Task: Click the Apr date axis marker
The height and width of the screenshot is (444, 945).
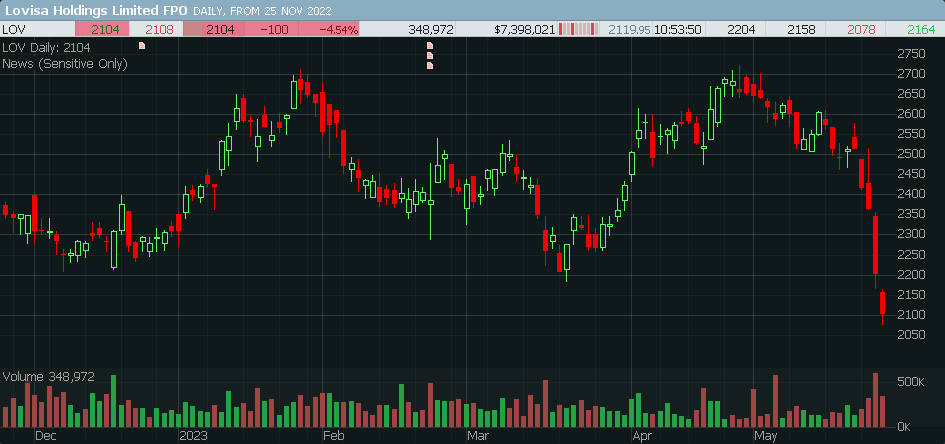Action: point(642,436)
